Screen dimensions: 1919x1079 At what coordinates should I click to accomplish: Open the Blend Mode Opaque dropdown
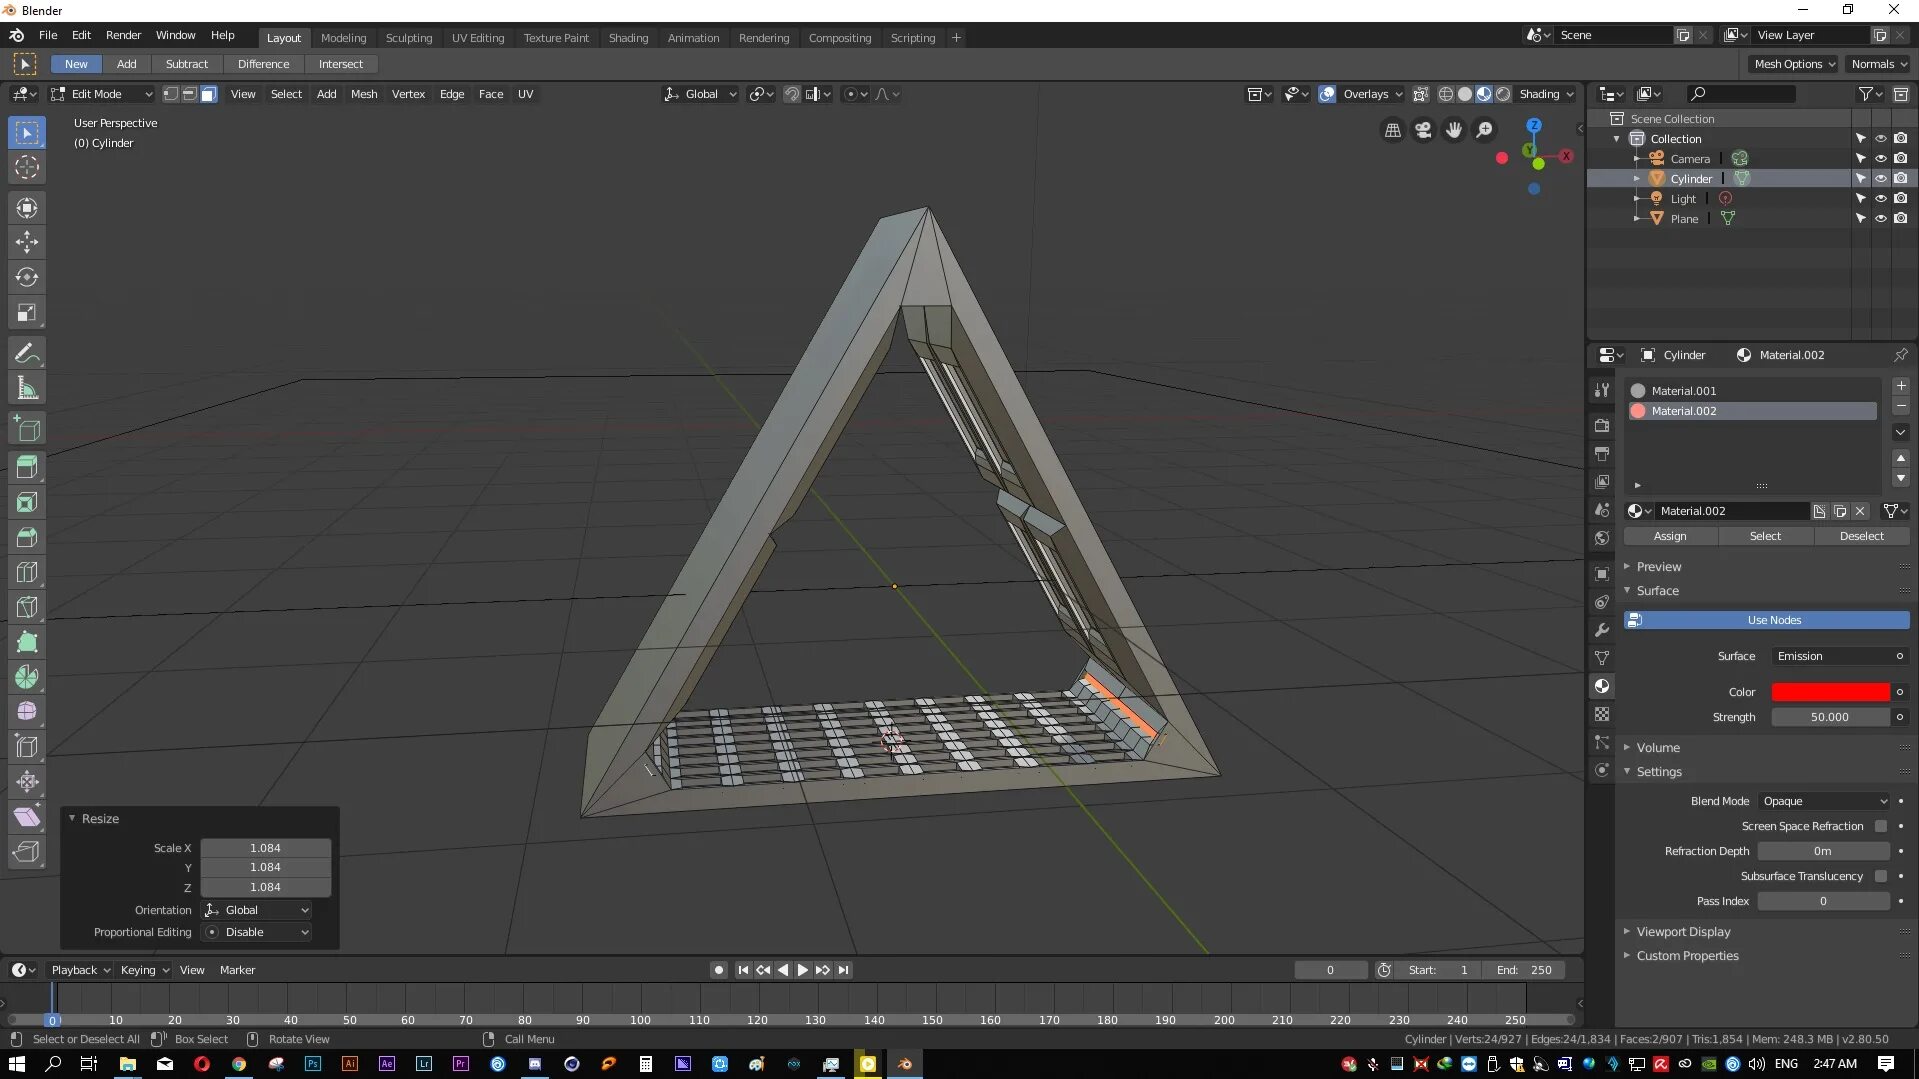point(1825,801)
